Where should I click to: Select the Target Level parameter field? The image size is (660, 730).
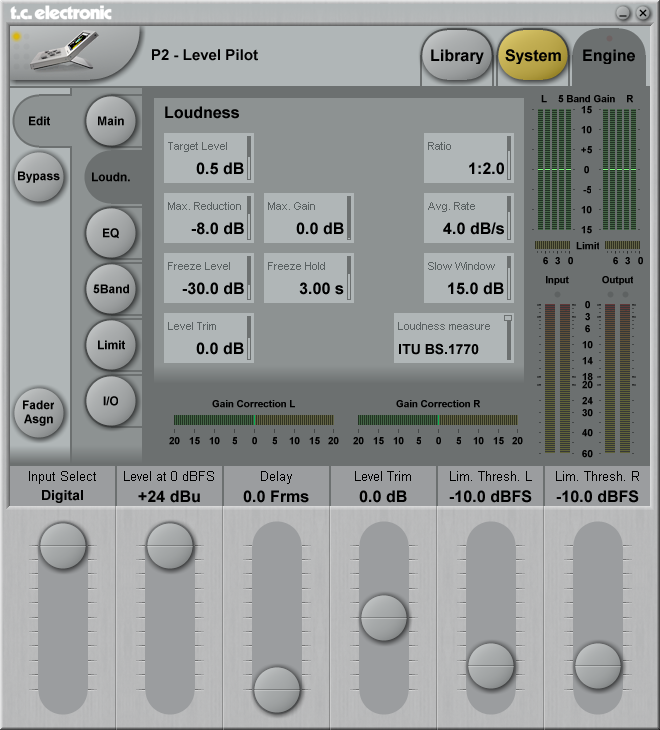[209, 158]
